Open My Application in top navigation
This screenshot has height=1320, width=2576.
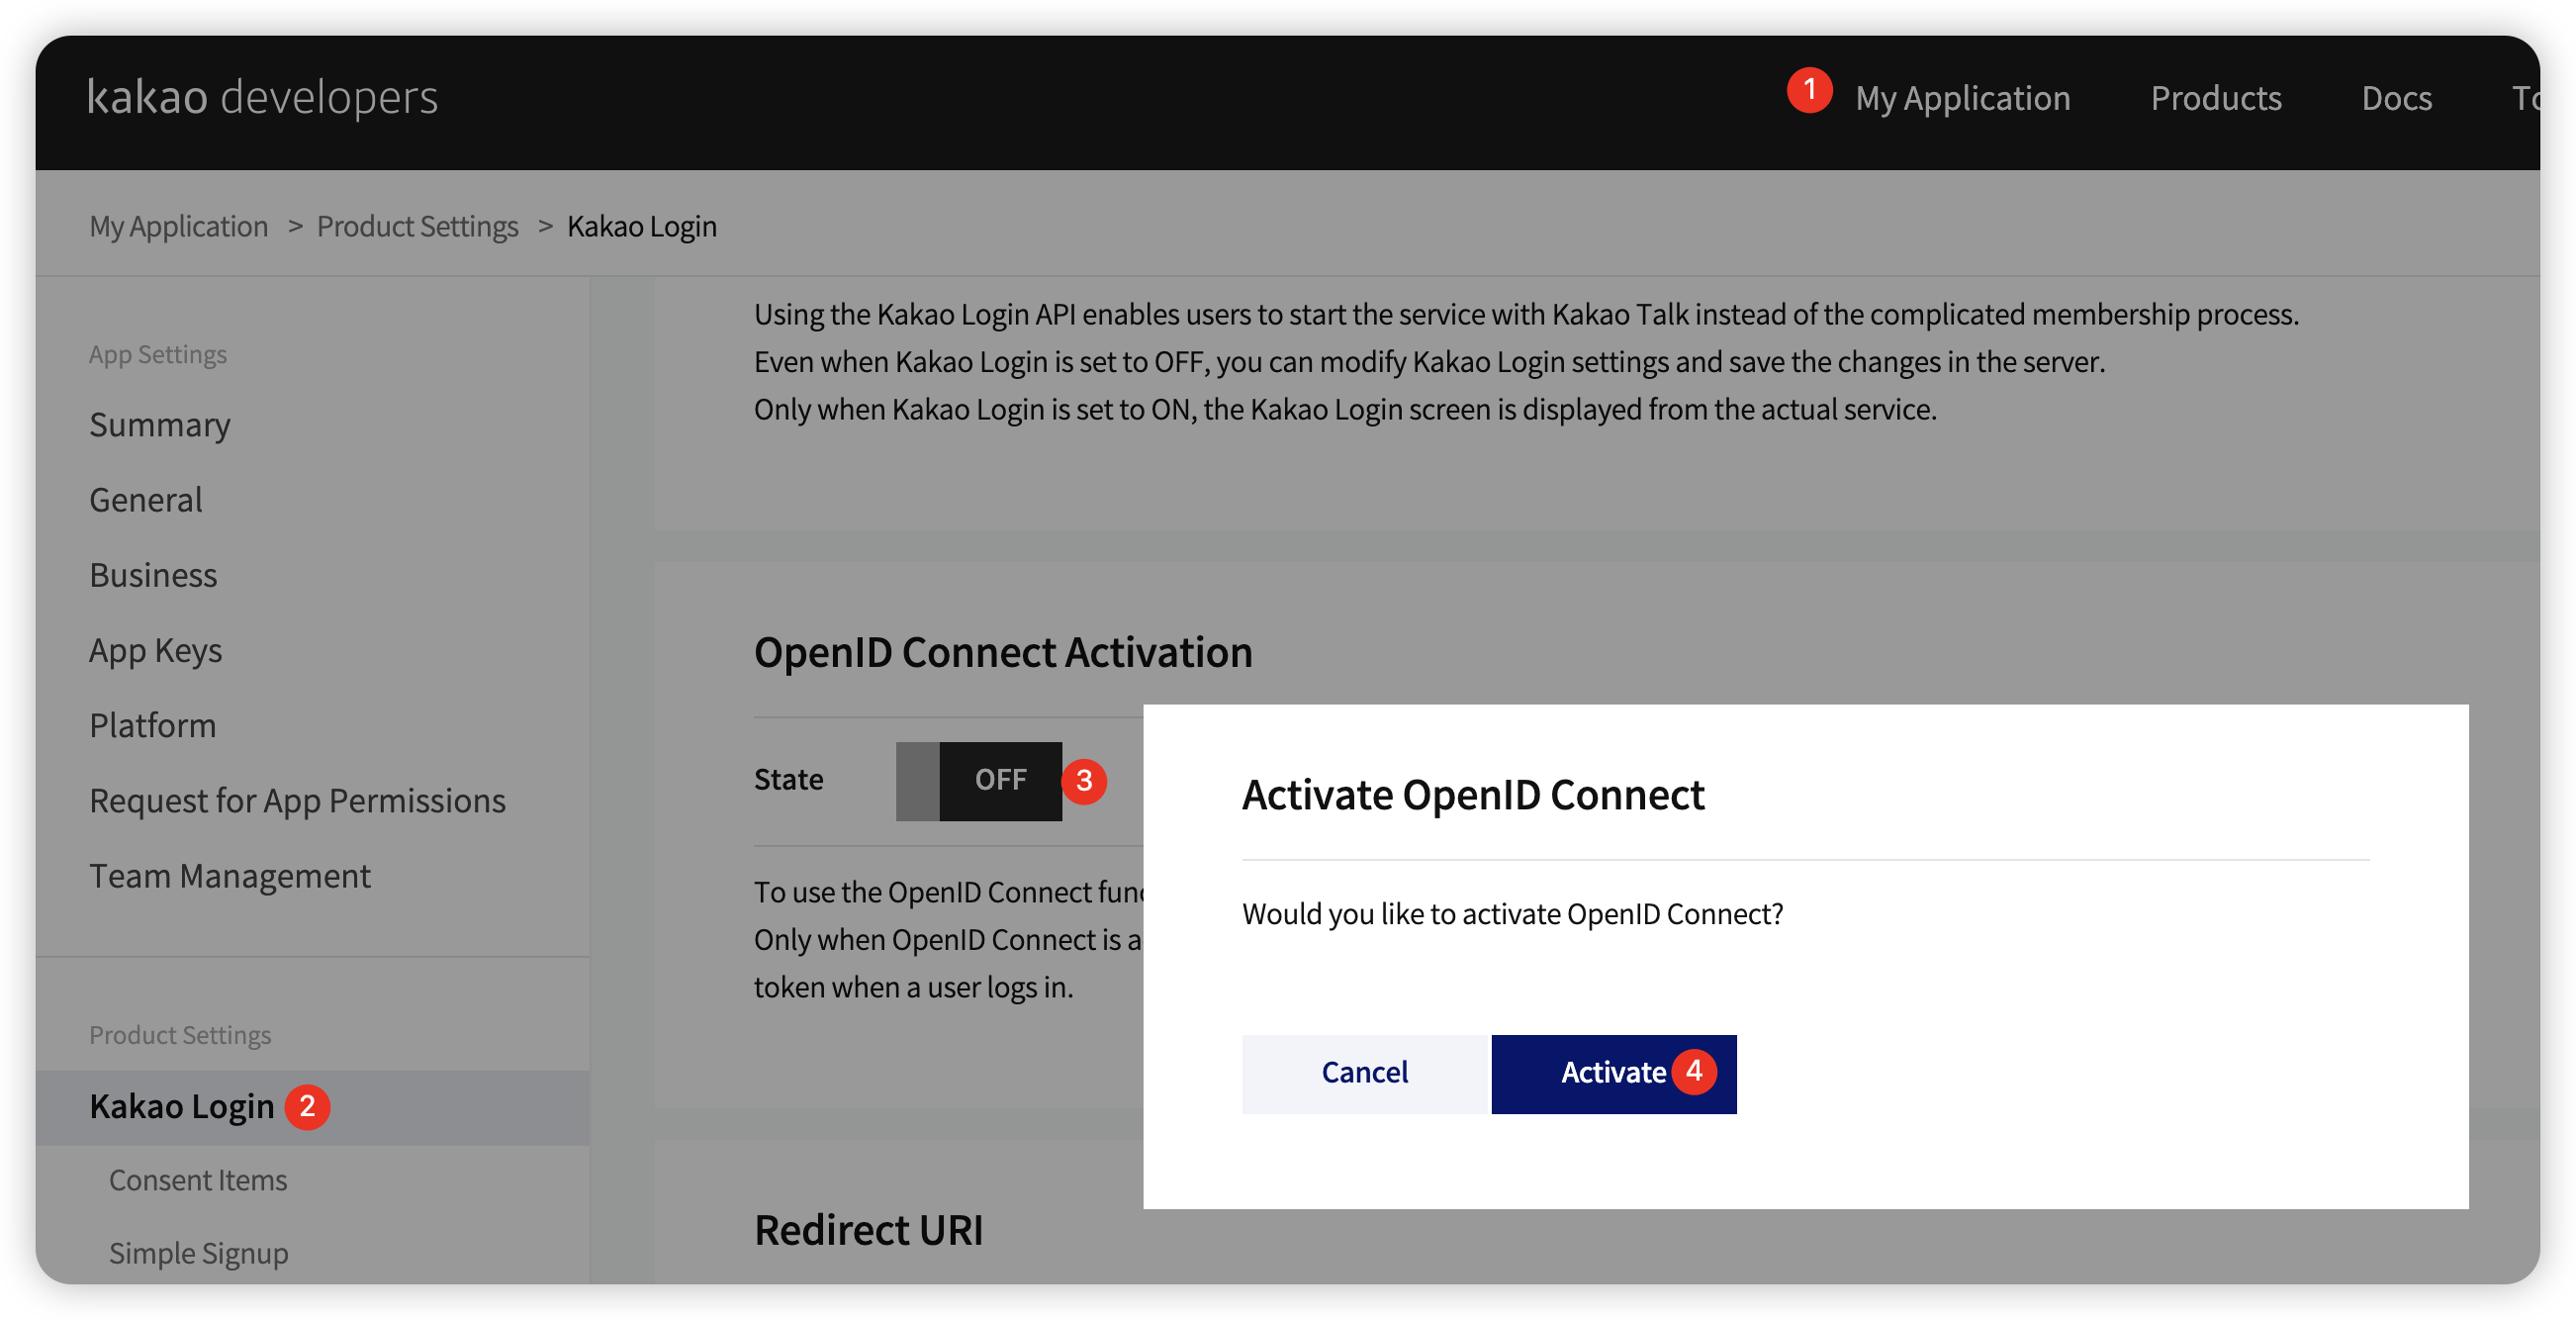1962,98
